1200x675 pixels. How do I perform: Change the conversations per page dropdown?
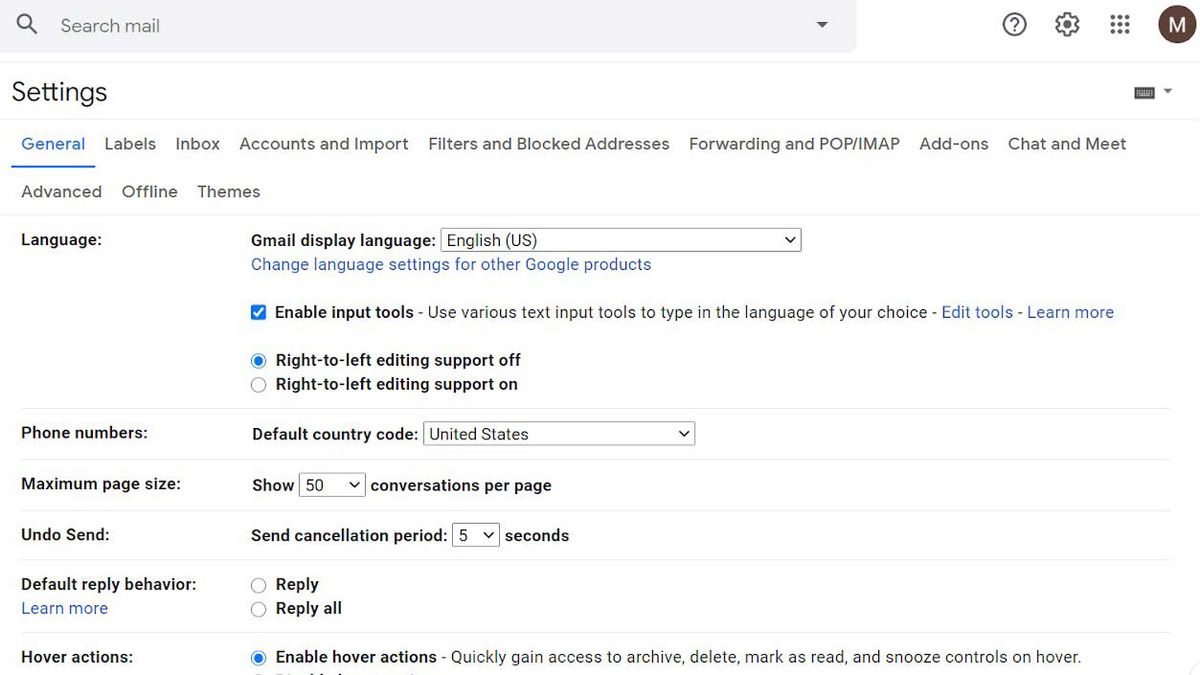click(332, 484)
